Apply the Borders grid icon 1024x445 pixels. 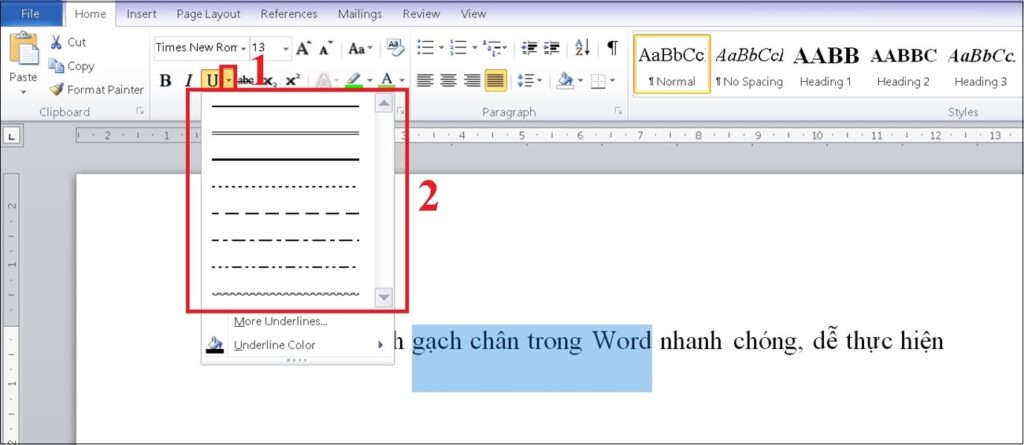point(598,81)
